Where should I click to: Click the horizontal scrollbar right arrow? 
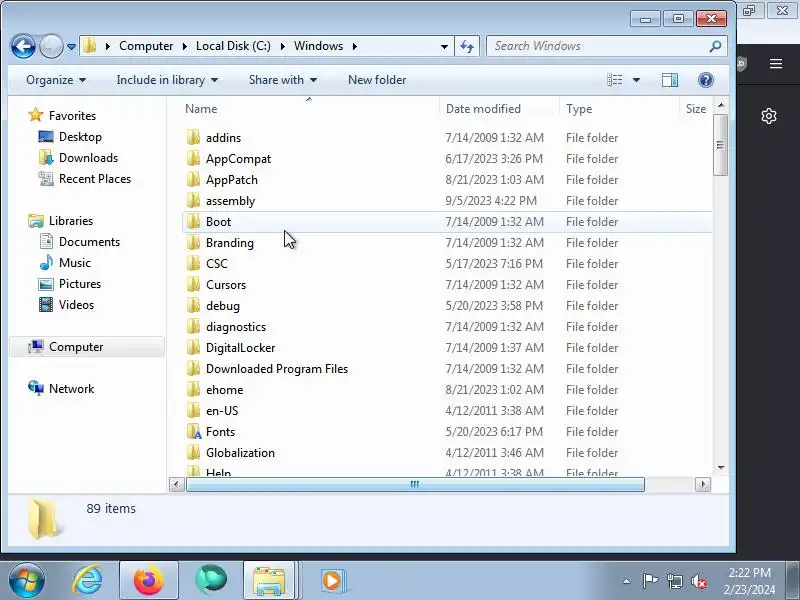click(703, 484)
